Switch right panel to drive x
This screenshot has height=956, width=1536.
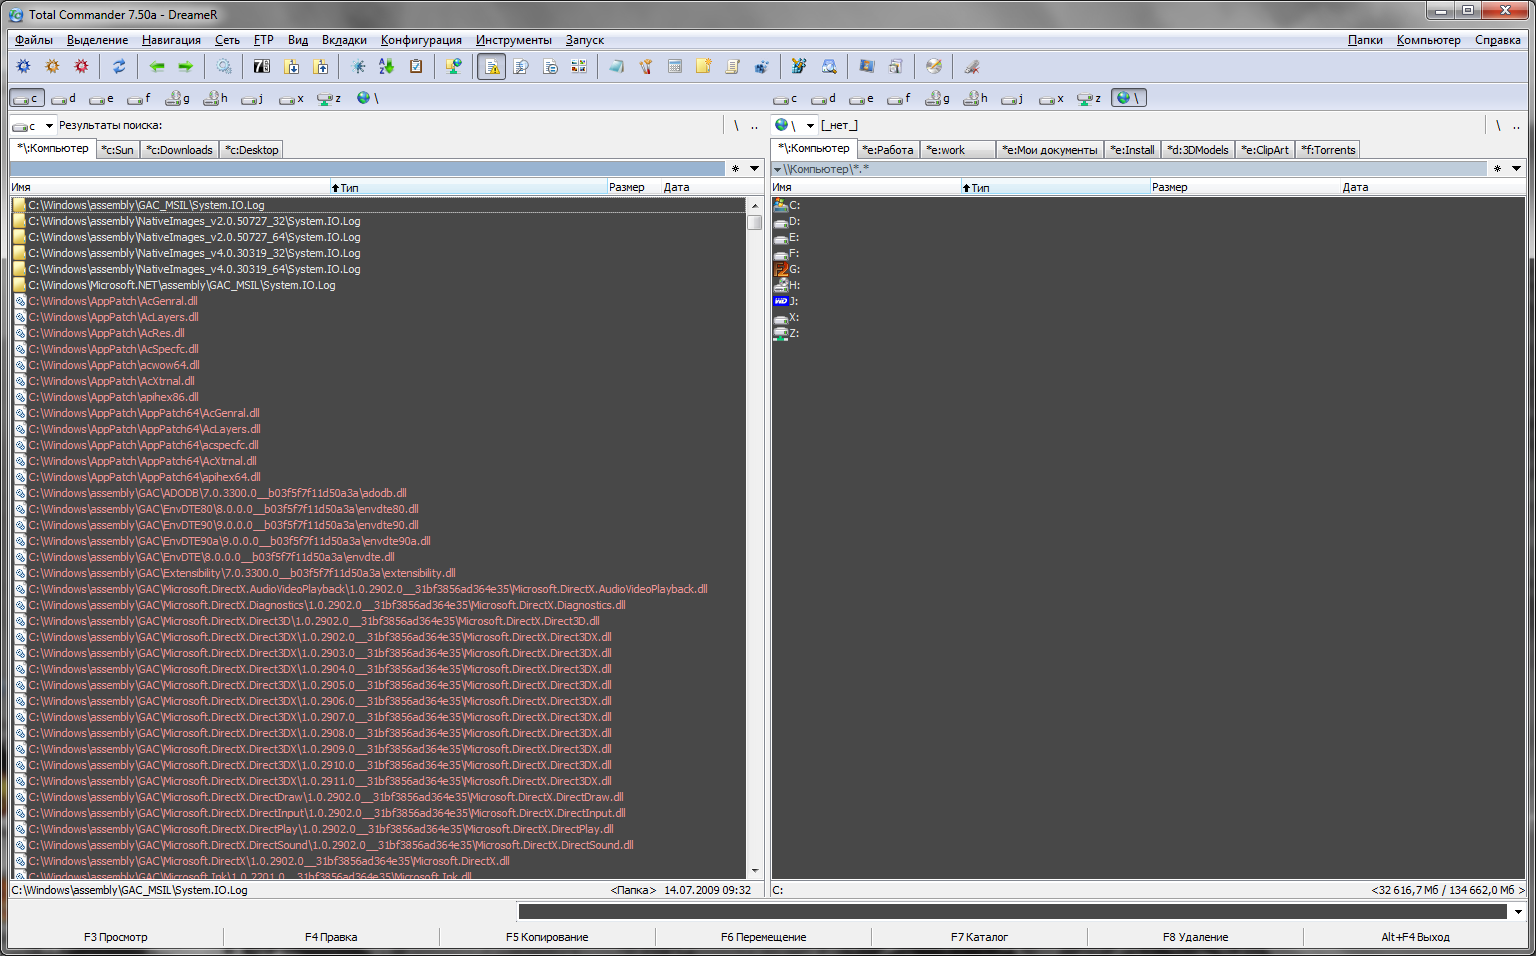coord(1052,98)
